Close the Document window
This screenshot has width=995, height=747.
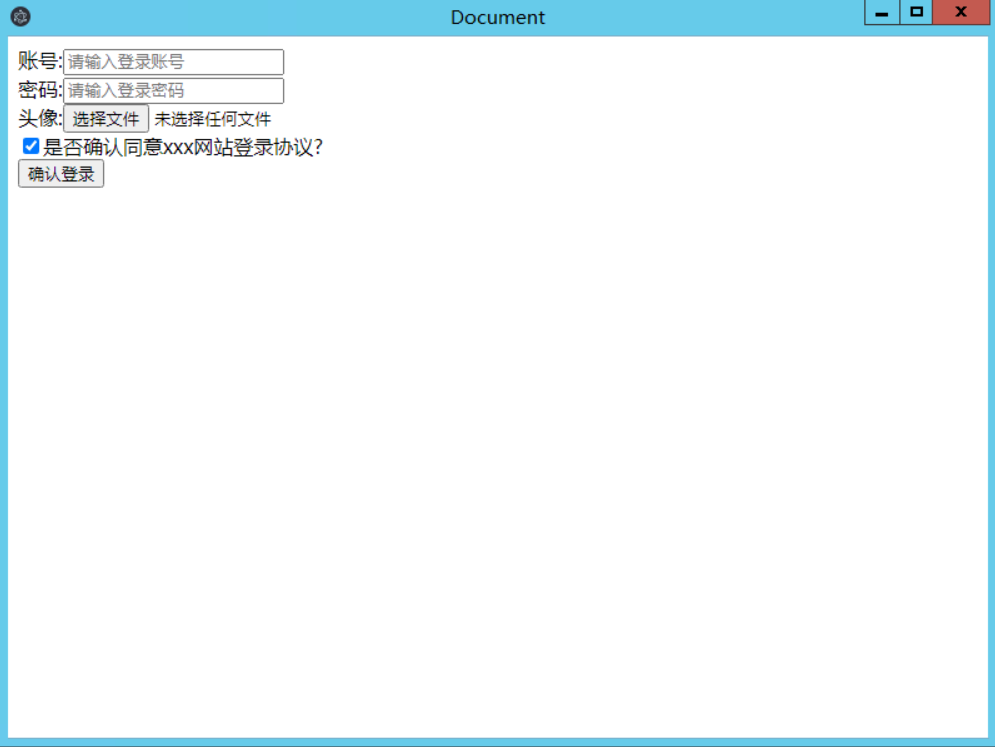[x=961, y=12]
